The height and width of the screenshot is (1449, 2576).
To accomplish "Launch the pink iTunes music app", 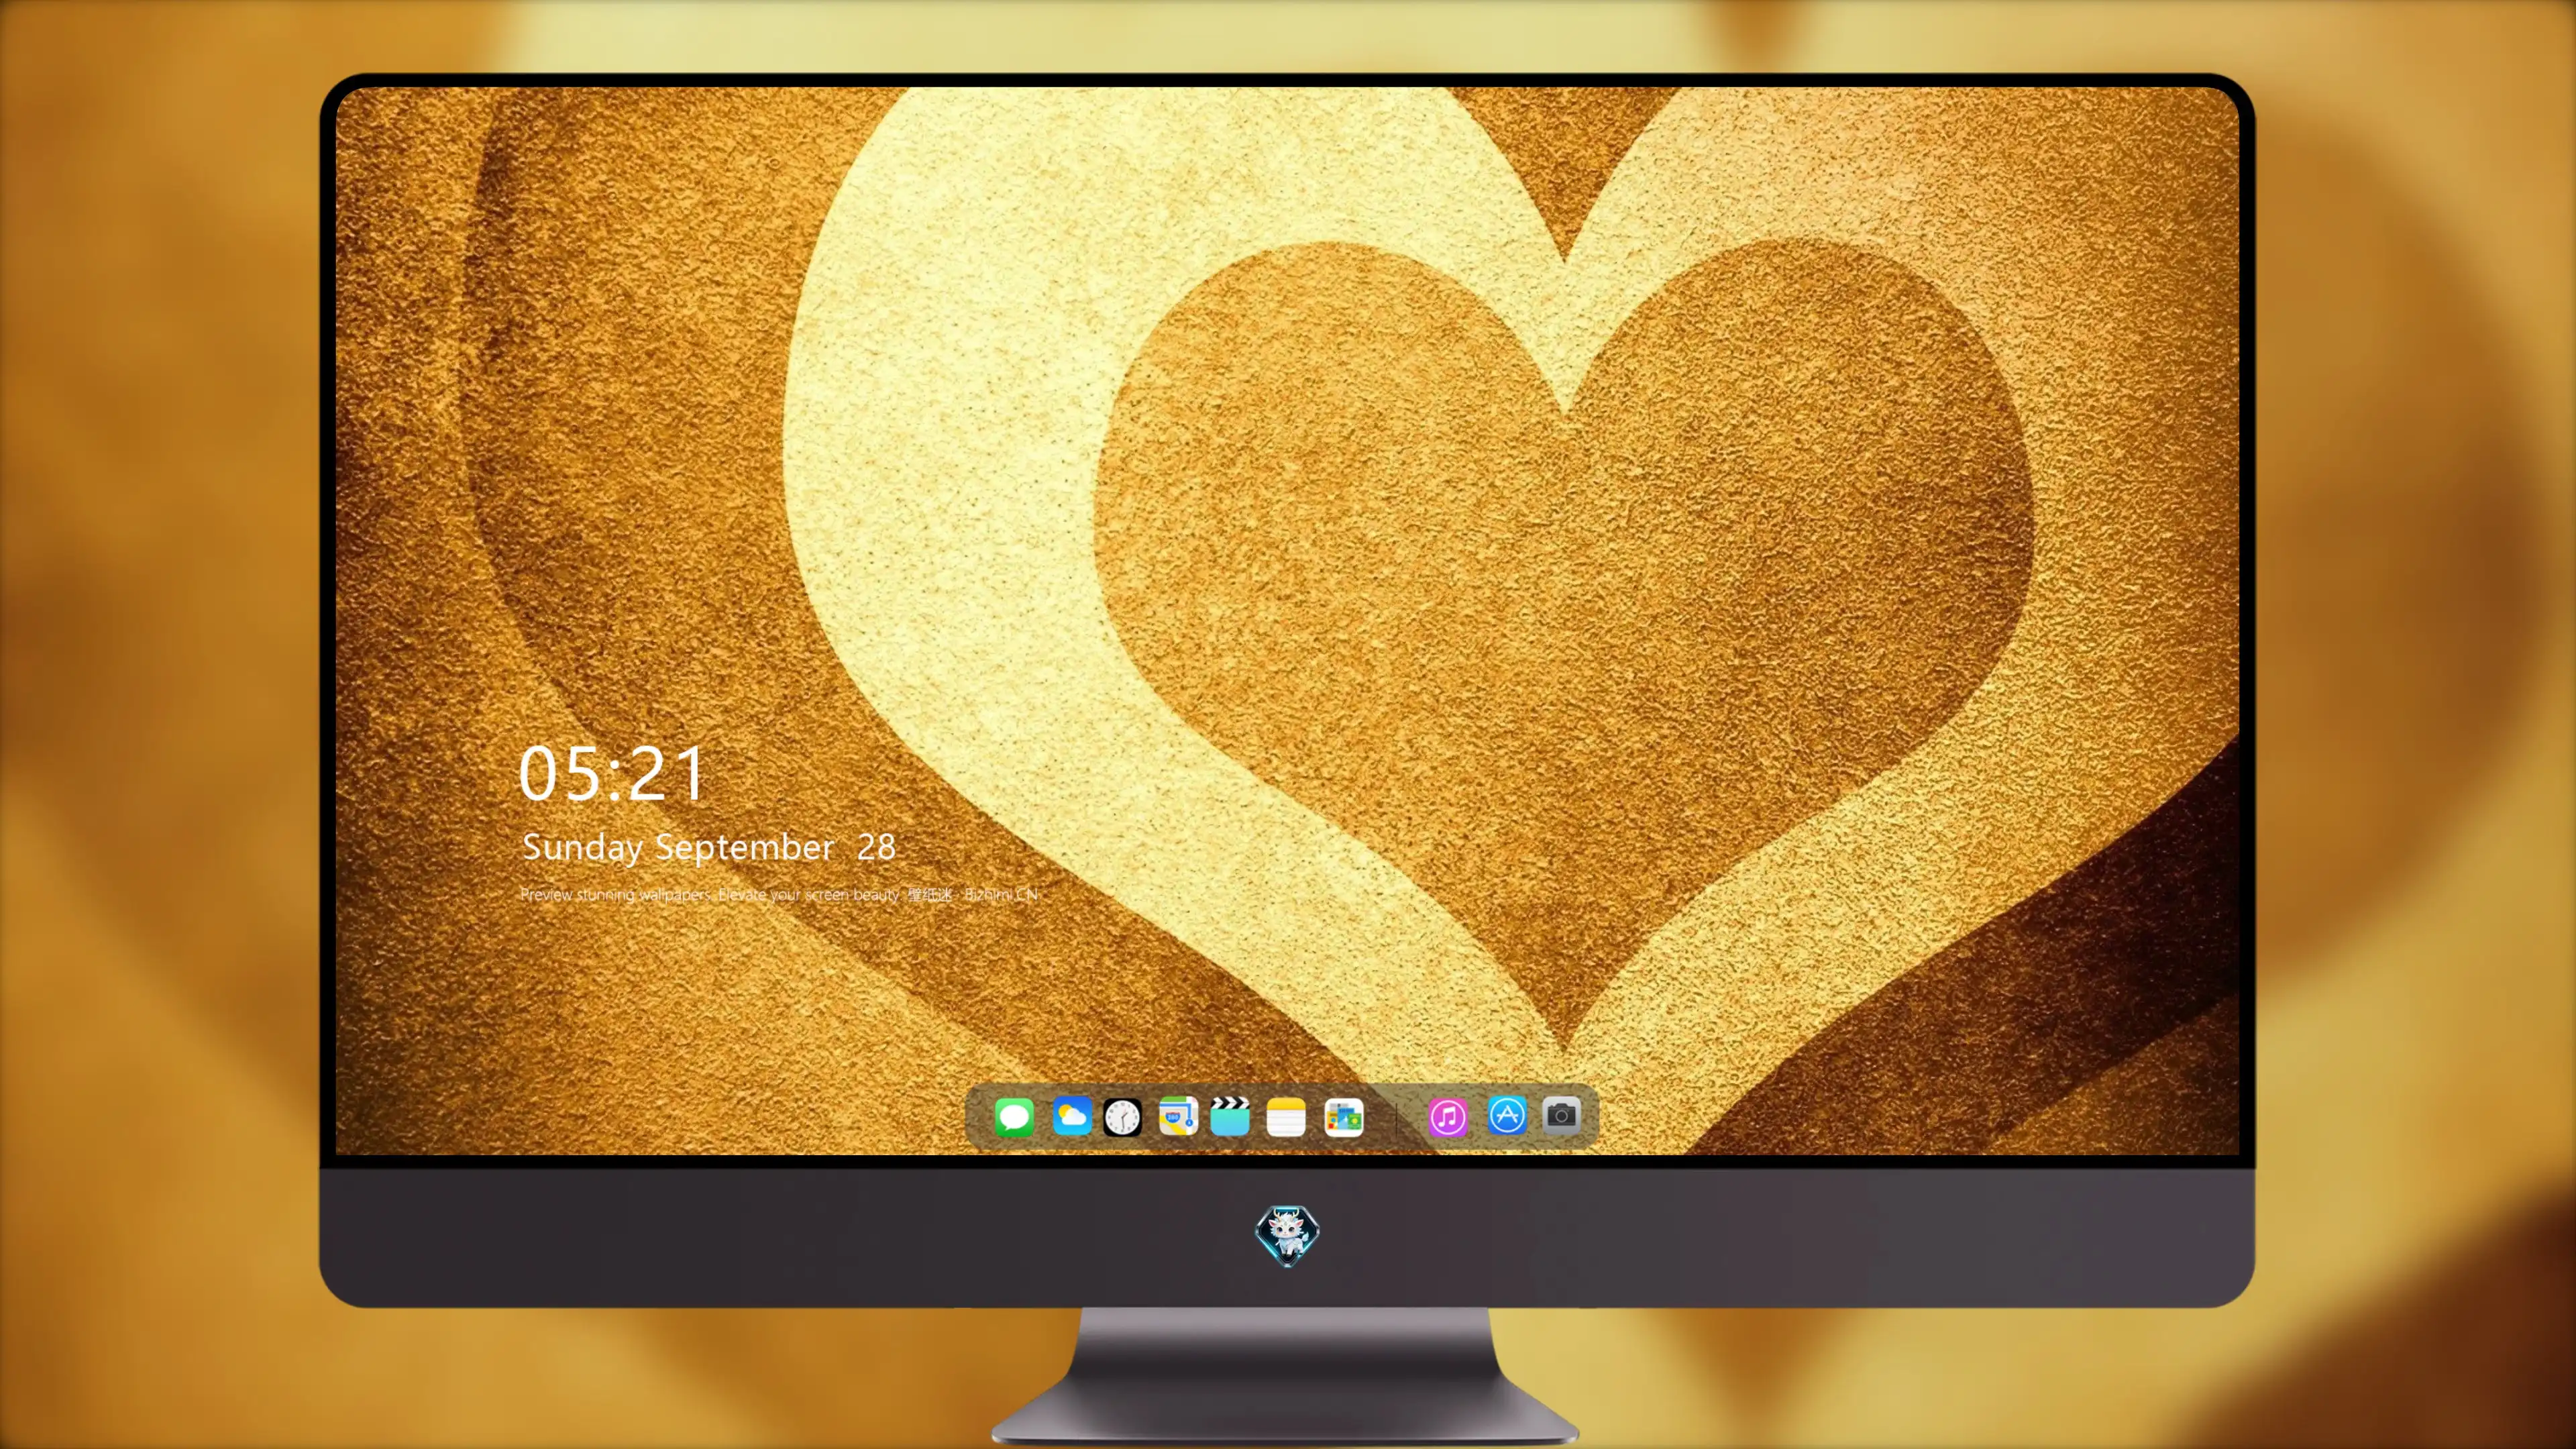I will pos(1448,1117).
